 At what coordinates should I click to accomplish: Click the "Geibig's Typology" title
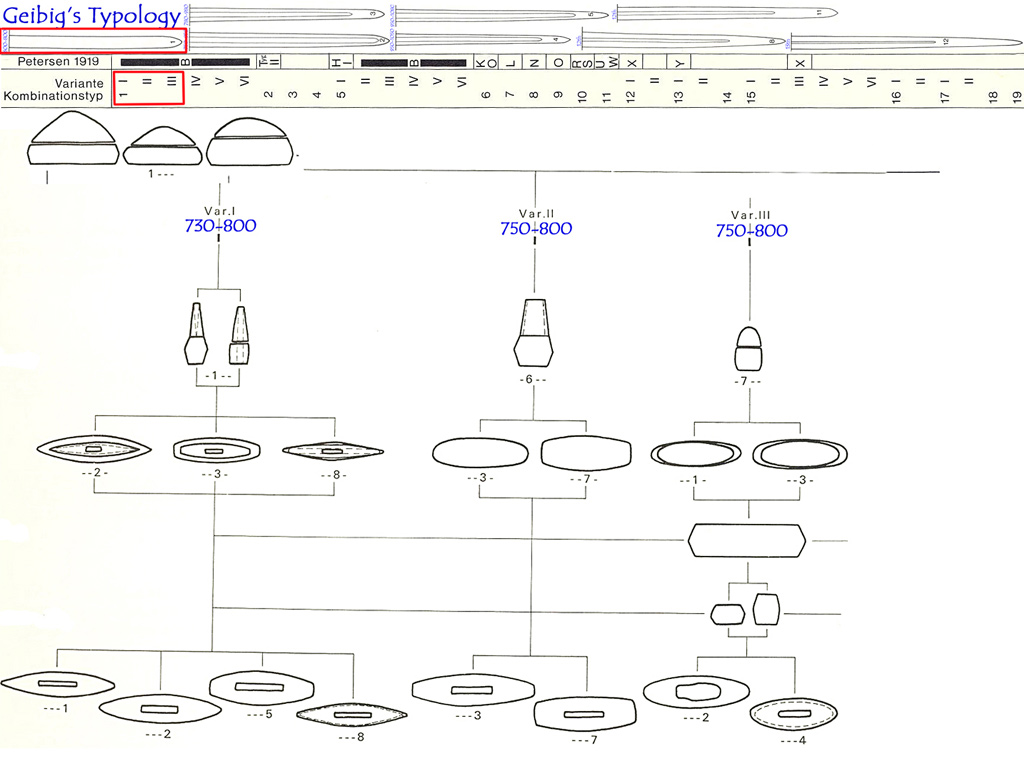point(92,15)
